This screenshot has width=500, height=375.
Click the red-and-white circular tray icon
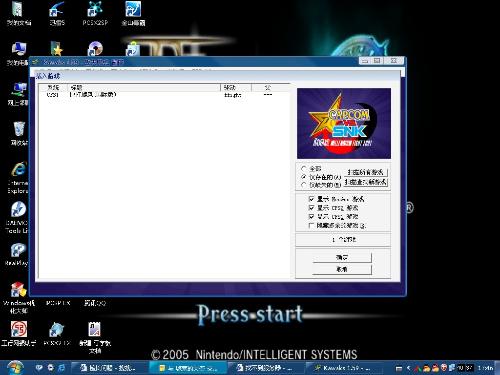click(x=444, y=368)
